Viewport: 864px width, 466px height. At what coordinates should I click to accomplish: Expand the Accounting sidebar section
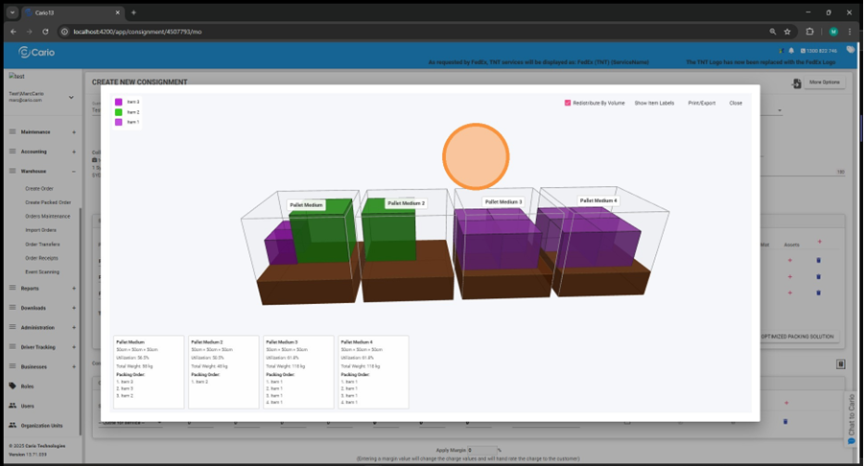tap(74, 152)
